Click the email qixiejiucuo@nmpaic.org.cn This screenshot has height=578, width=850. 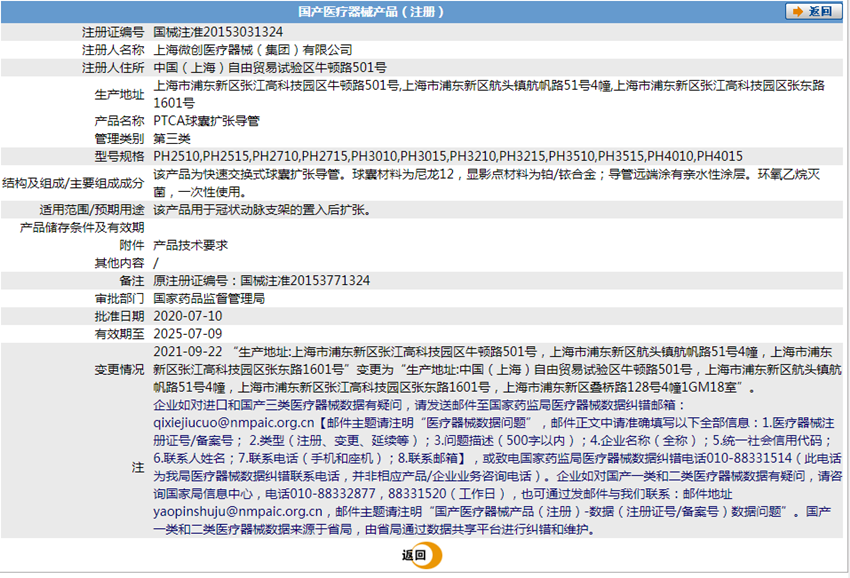[x=234, y=423]
